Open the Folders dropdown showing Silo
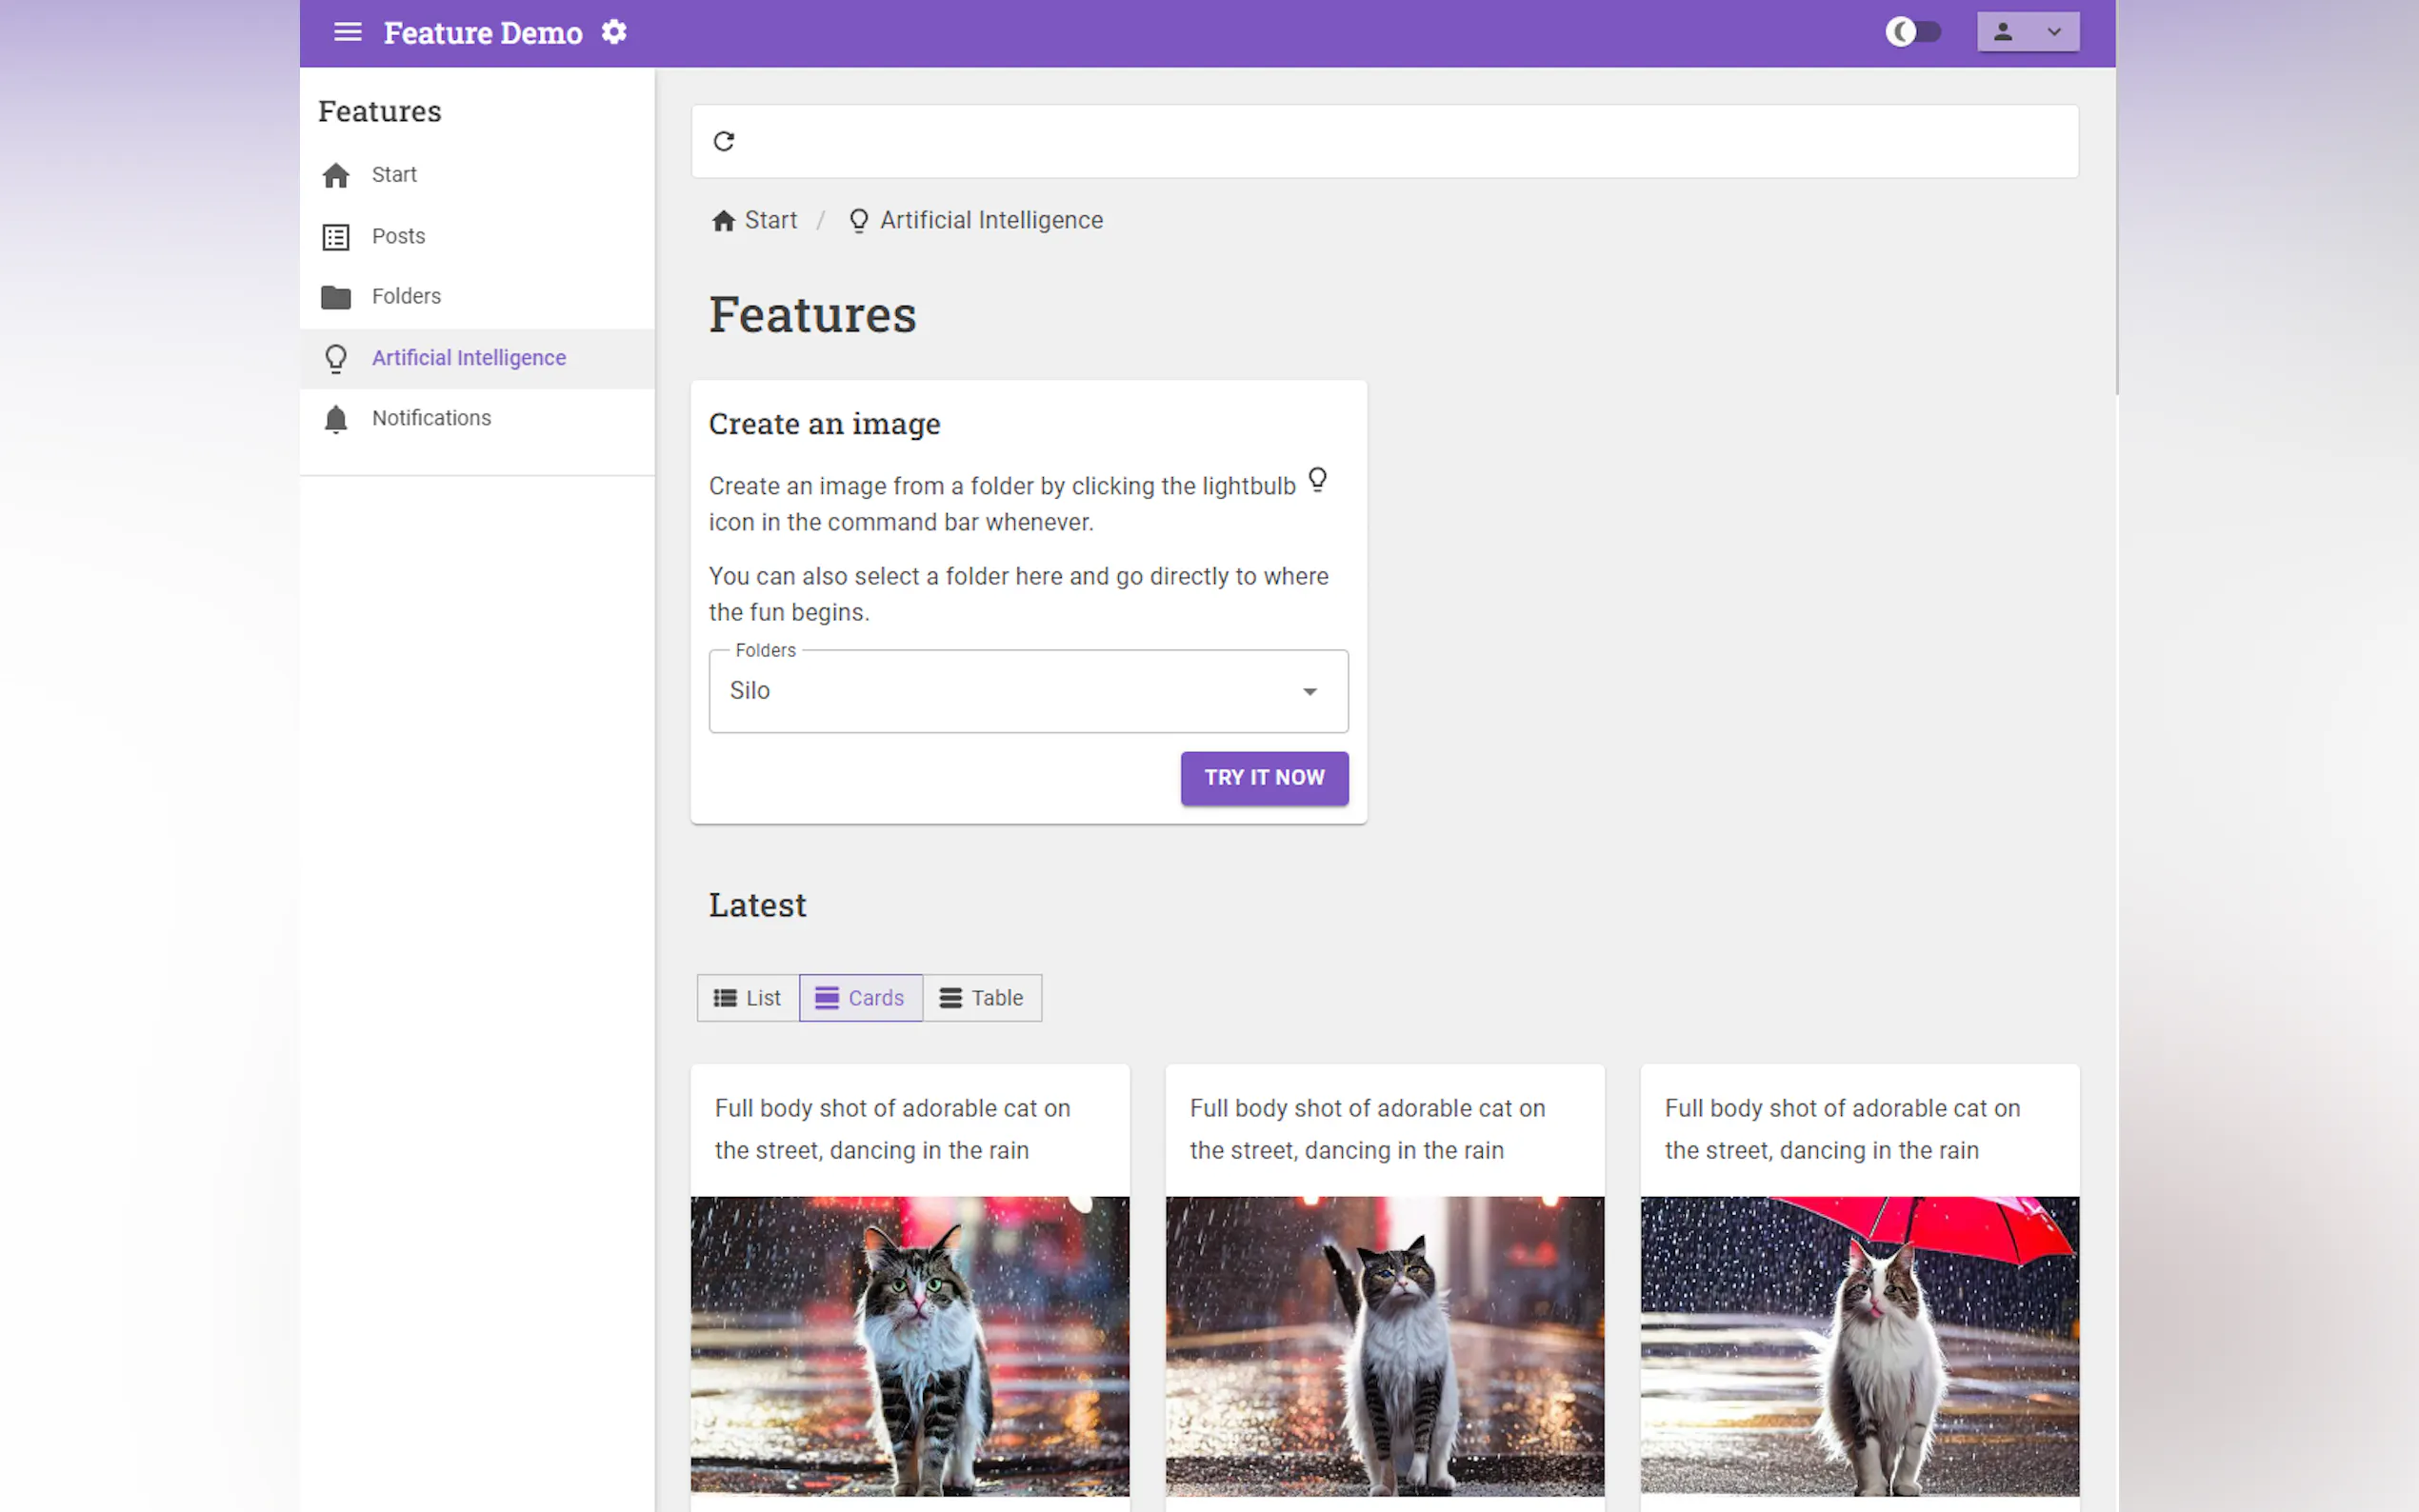Image resolution: width=2419 pixels, height=1512 pixels. (1028, 691)
